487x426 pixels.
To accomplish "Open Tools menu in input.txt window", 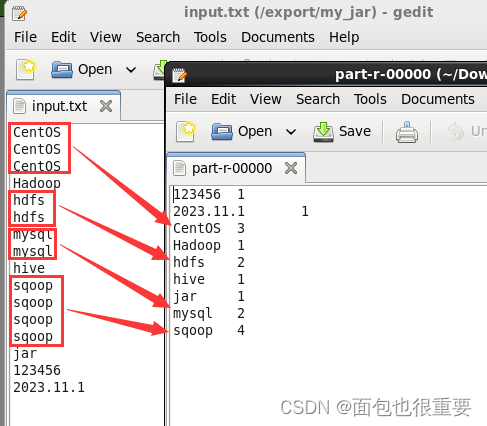I will pos(210,37).
